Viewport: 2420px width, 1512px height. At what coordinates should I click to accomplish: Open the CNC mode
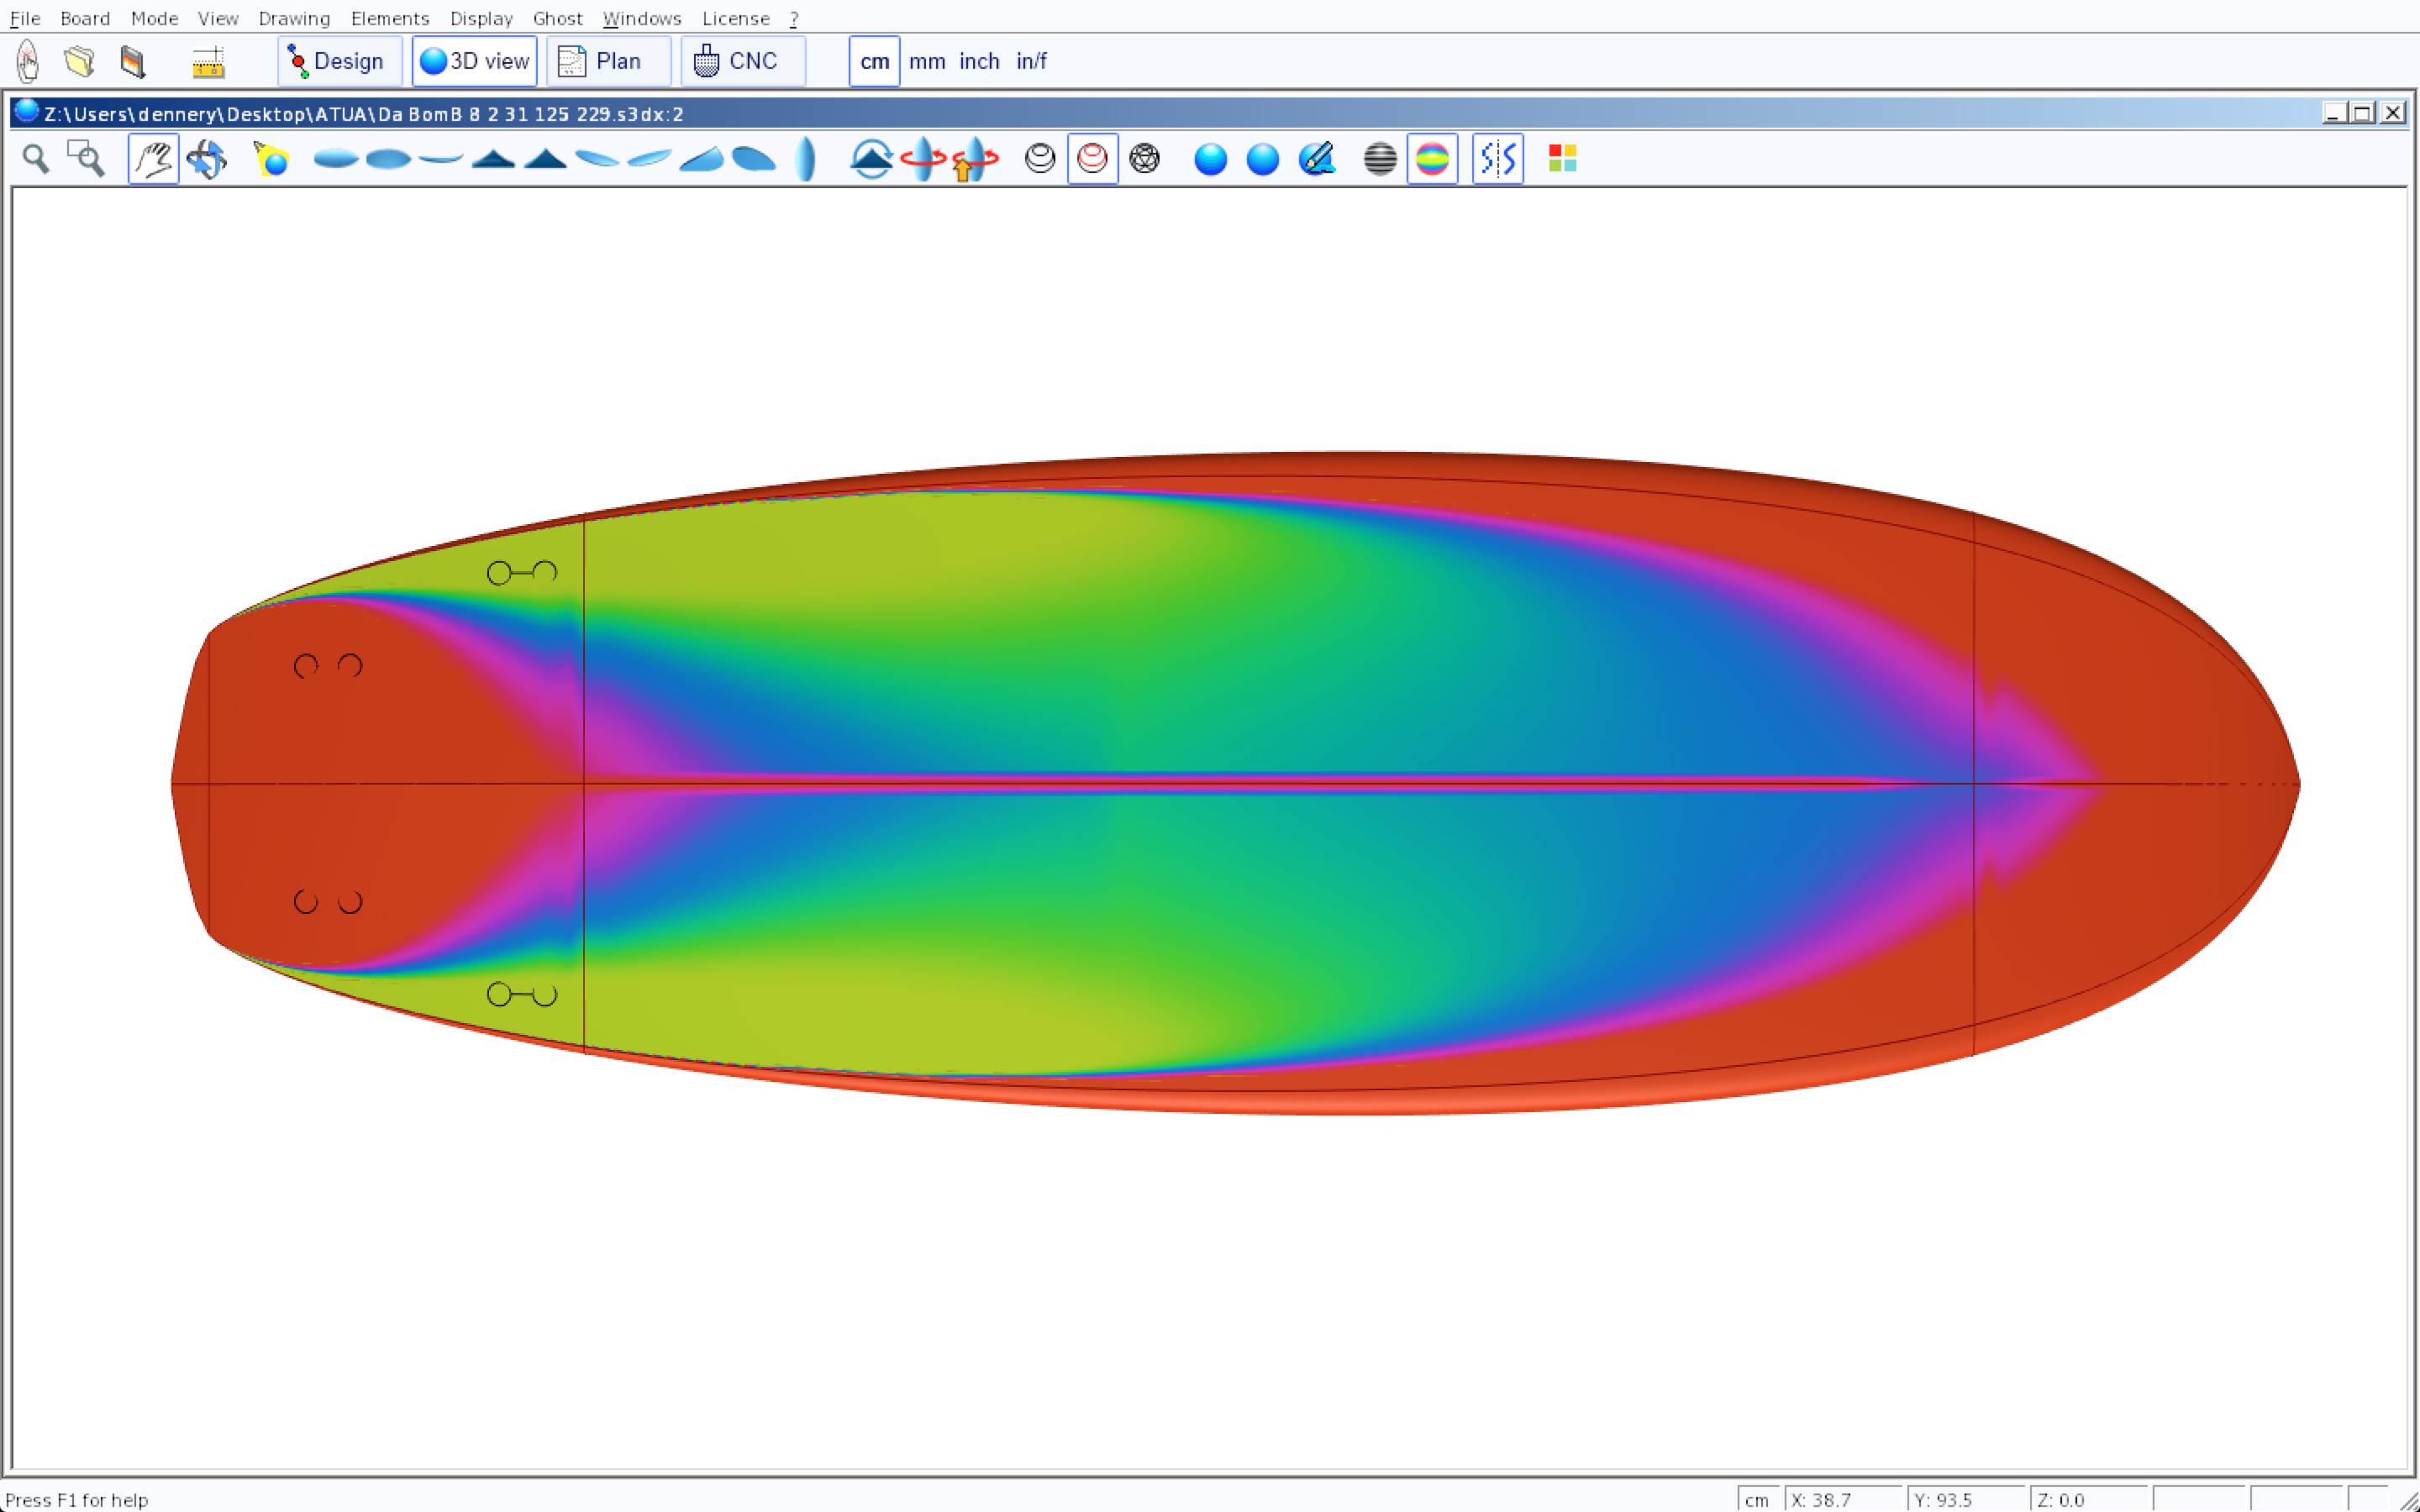pos(742,62)
